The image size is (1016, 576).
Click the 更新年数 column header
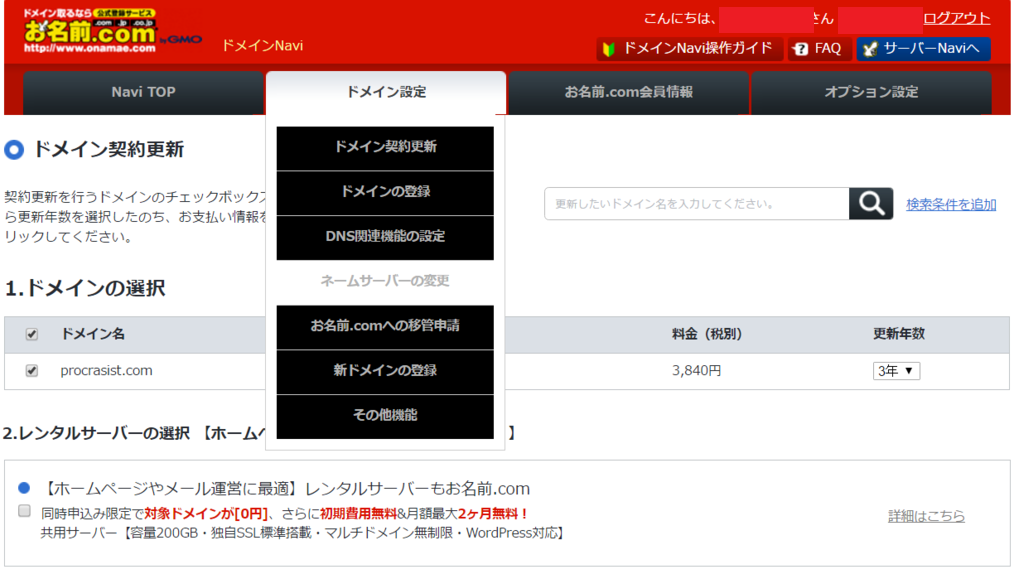[x=899, y=334]
